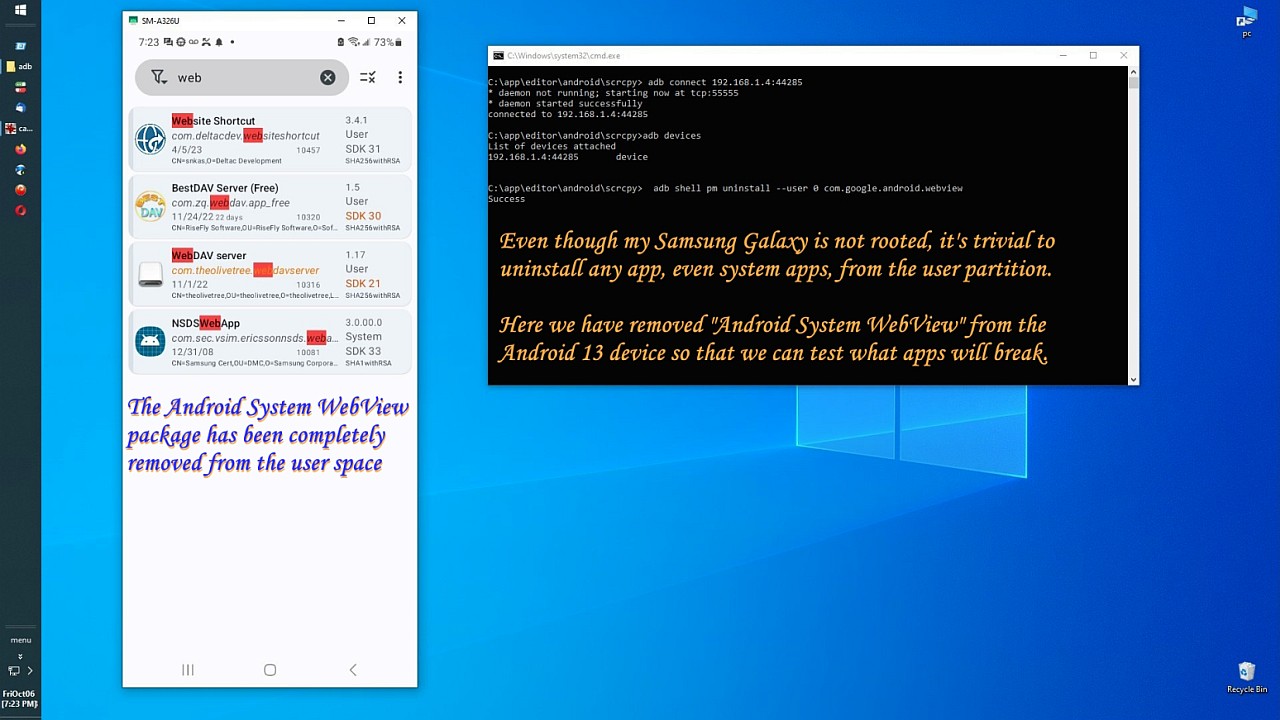Viewport: 1280px width, 720px height.
Task: Click cmd scrollbar up arrow
Action: pos(1133,71)
